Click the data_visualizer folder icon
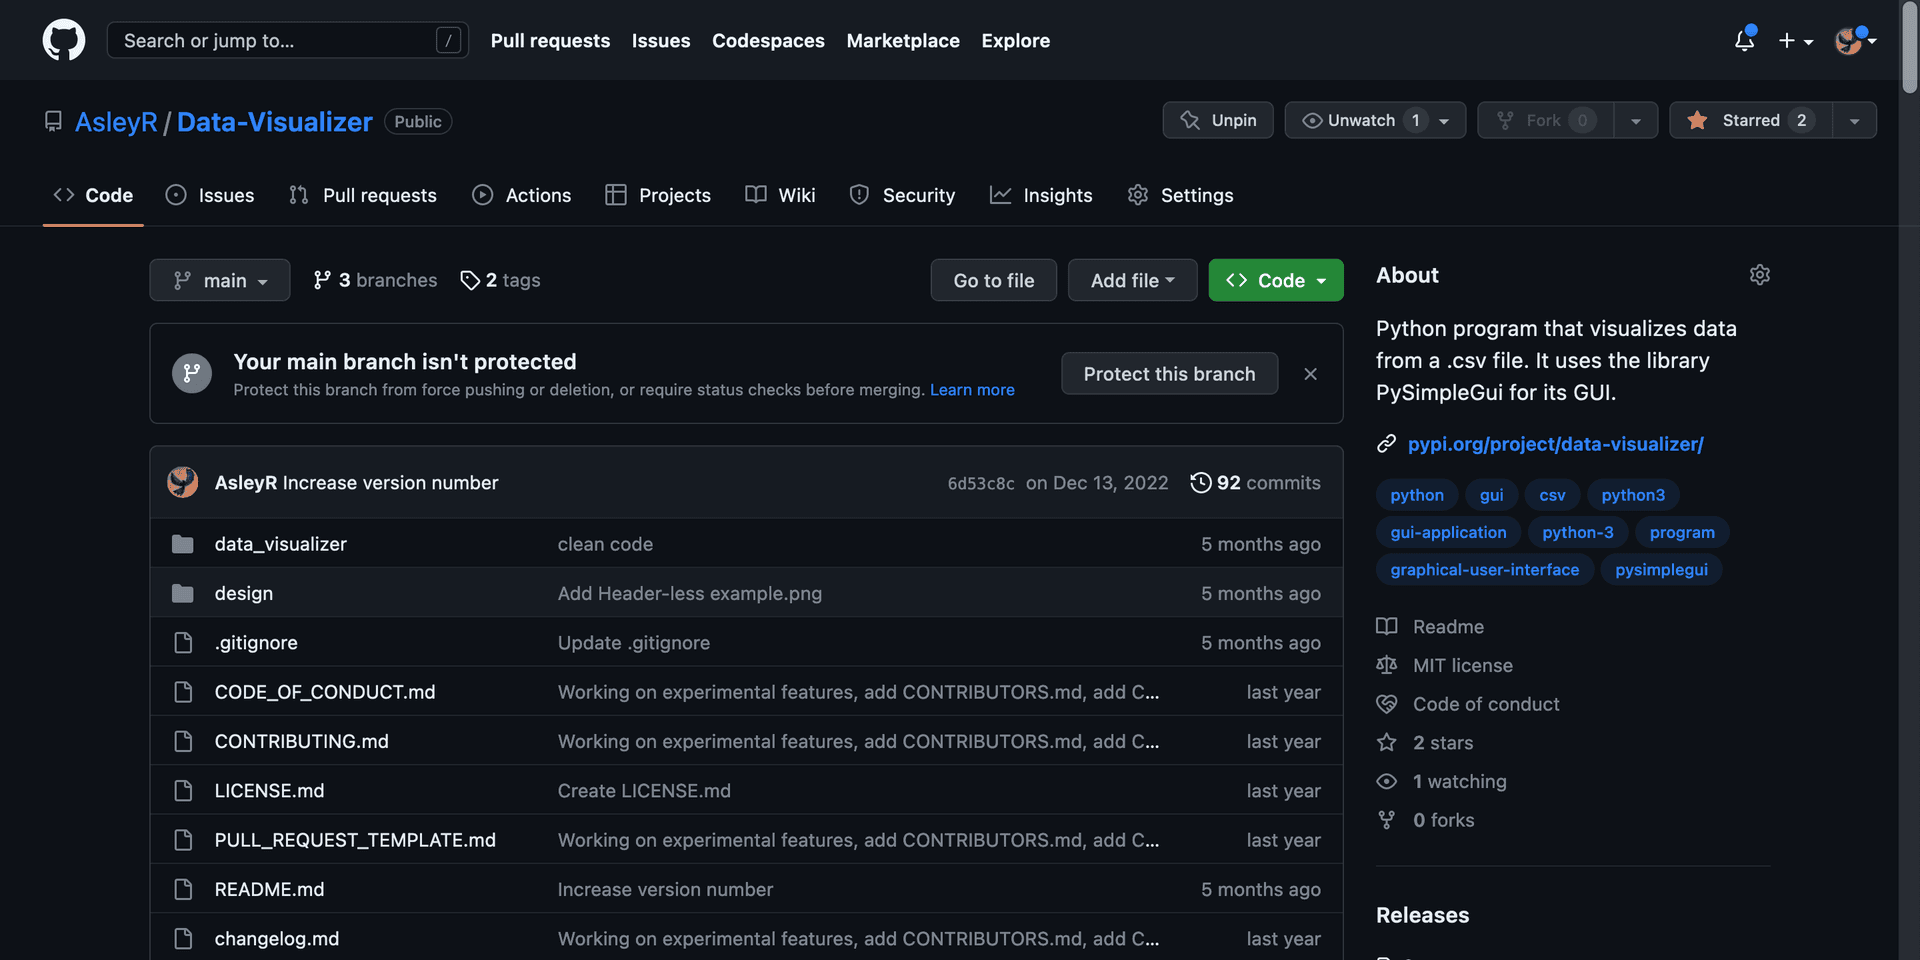This screenshot has width=1920, height=960. click(x=182, y=544)
